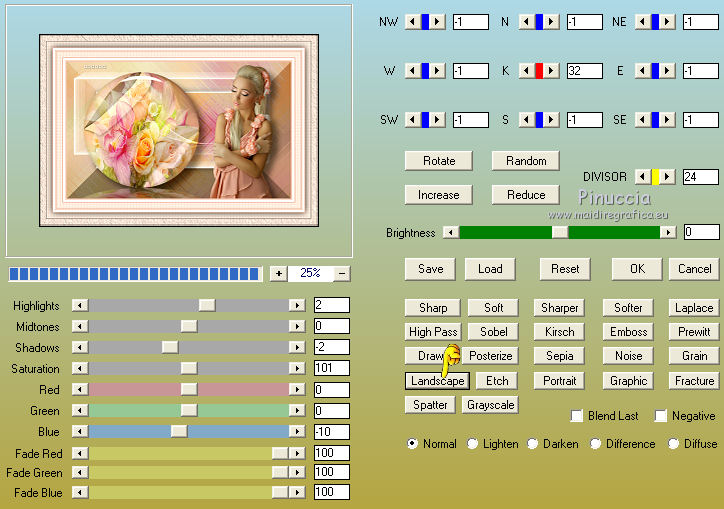Decrease the DIVISOR value arrow

643,176
